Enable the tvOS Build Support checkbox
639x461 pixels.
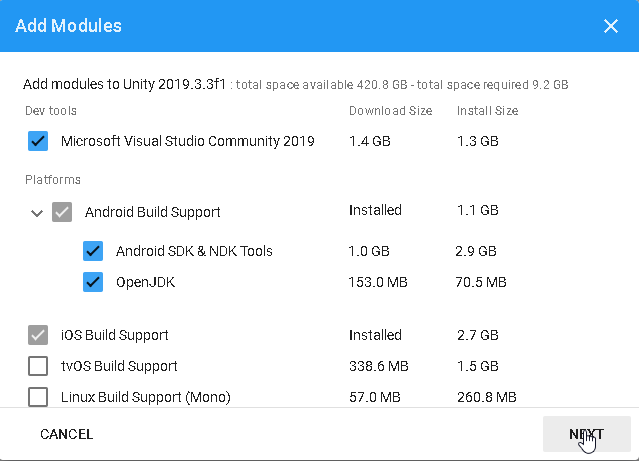tap(38, 366)
